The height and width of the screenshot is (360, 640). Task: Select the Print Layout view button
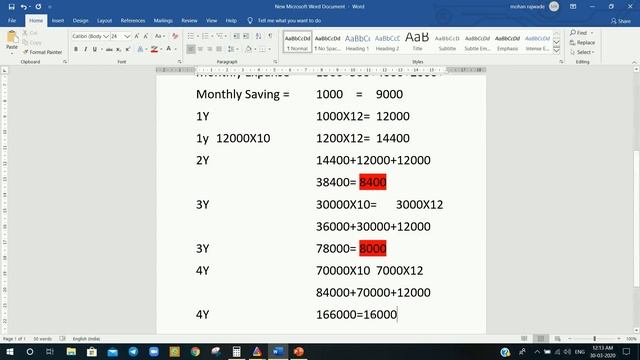coord(541,339)
